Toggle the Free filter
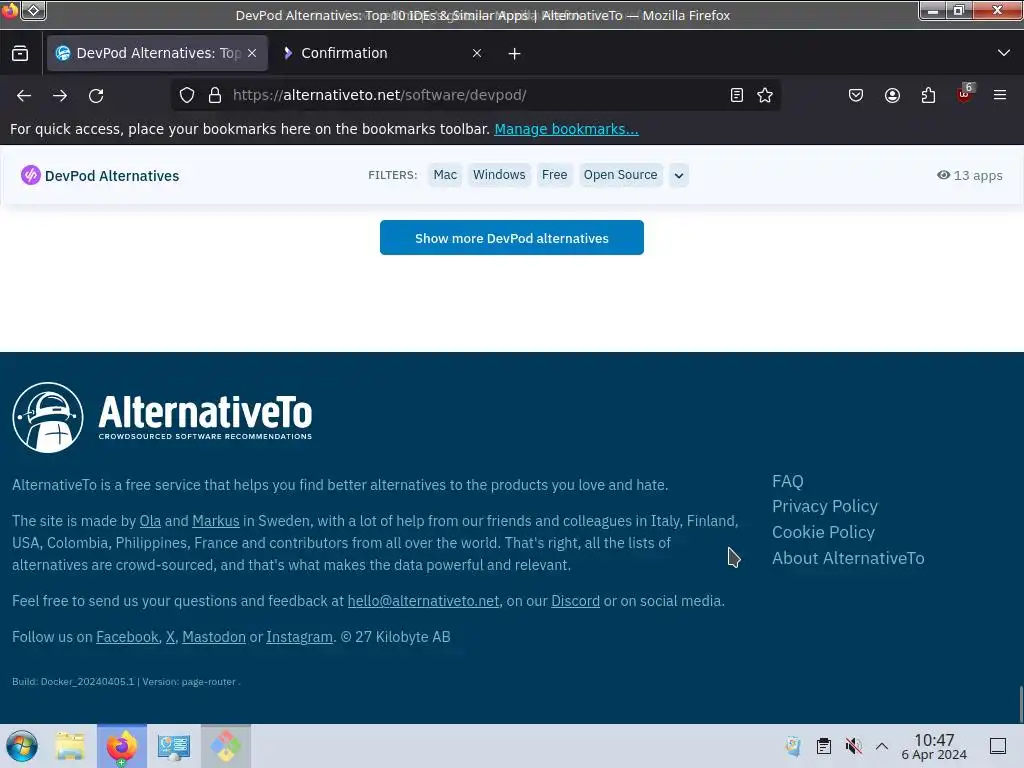The width and height of the screenshot is (1024, 768). tap(554, 175)
